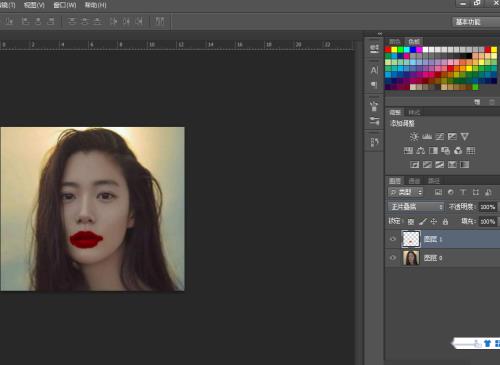
Task: Add a Hue/Saturation adjustment layer
Action: [x=408, y=151]
